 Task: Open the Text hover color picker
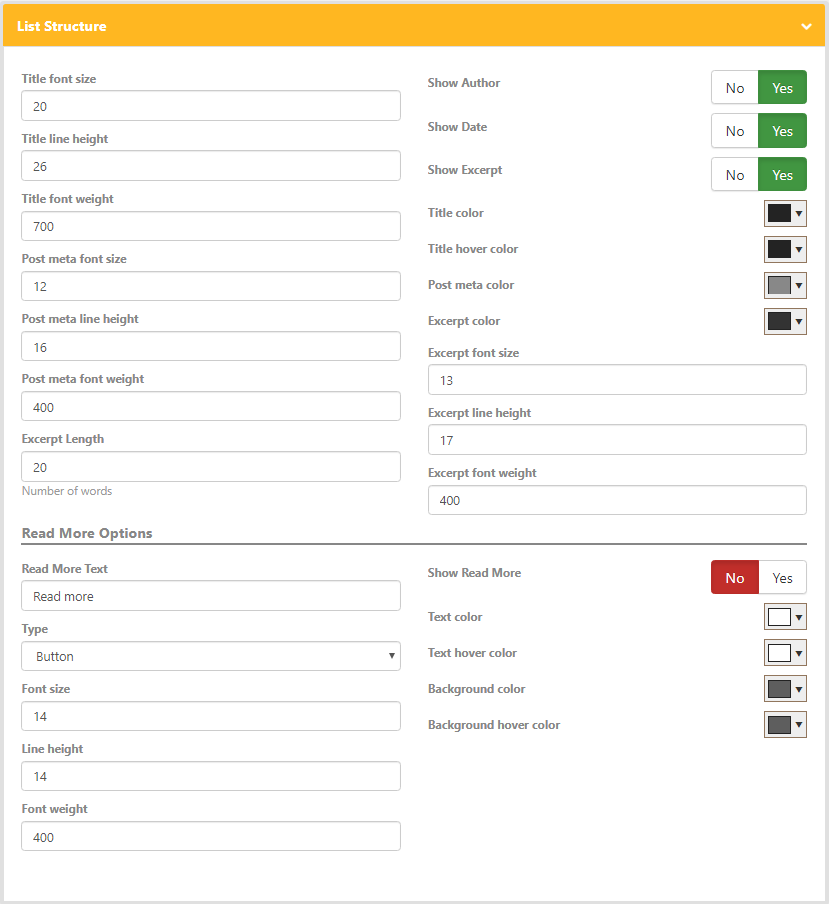click(785, 653)
